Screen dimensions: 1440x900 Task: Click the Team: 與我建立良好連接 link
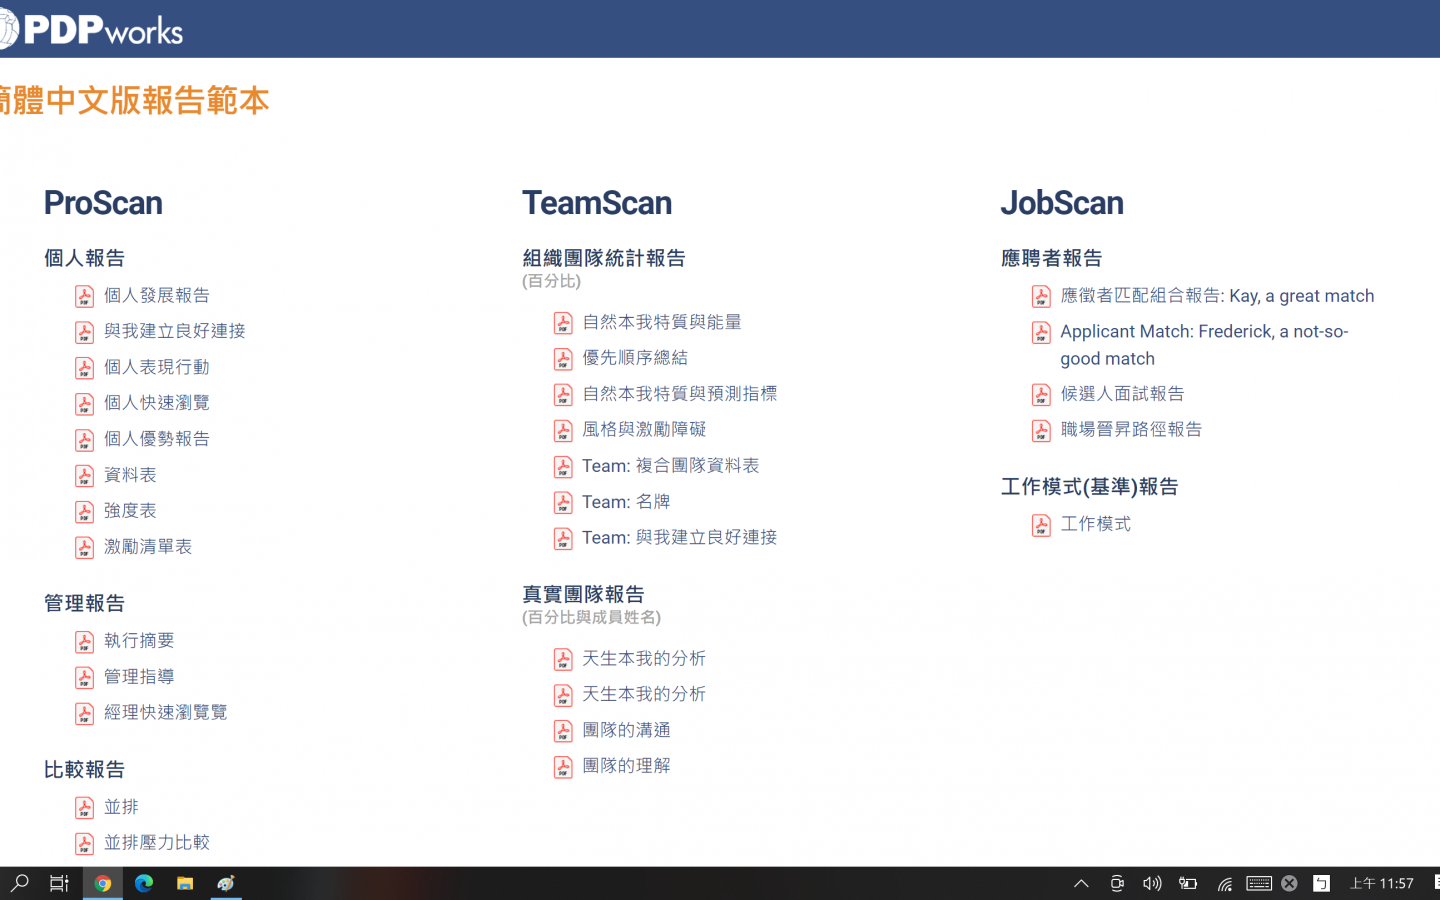pyautogui.click(x=680, y=538)
